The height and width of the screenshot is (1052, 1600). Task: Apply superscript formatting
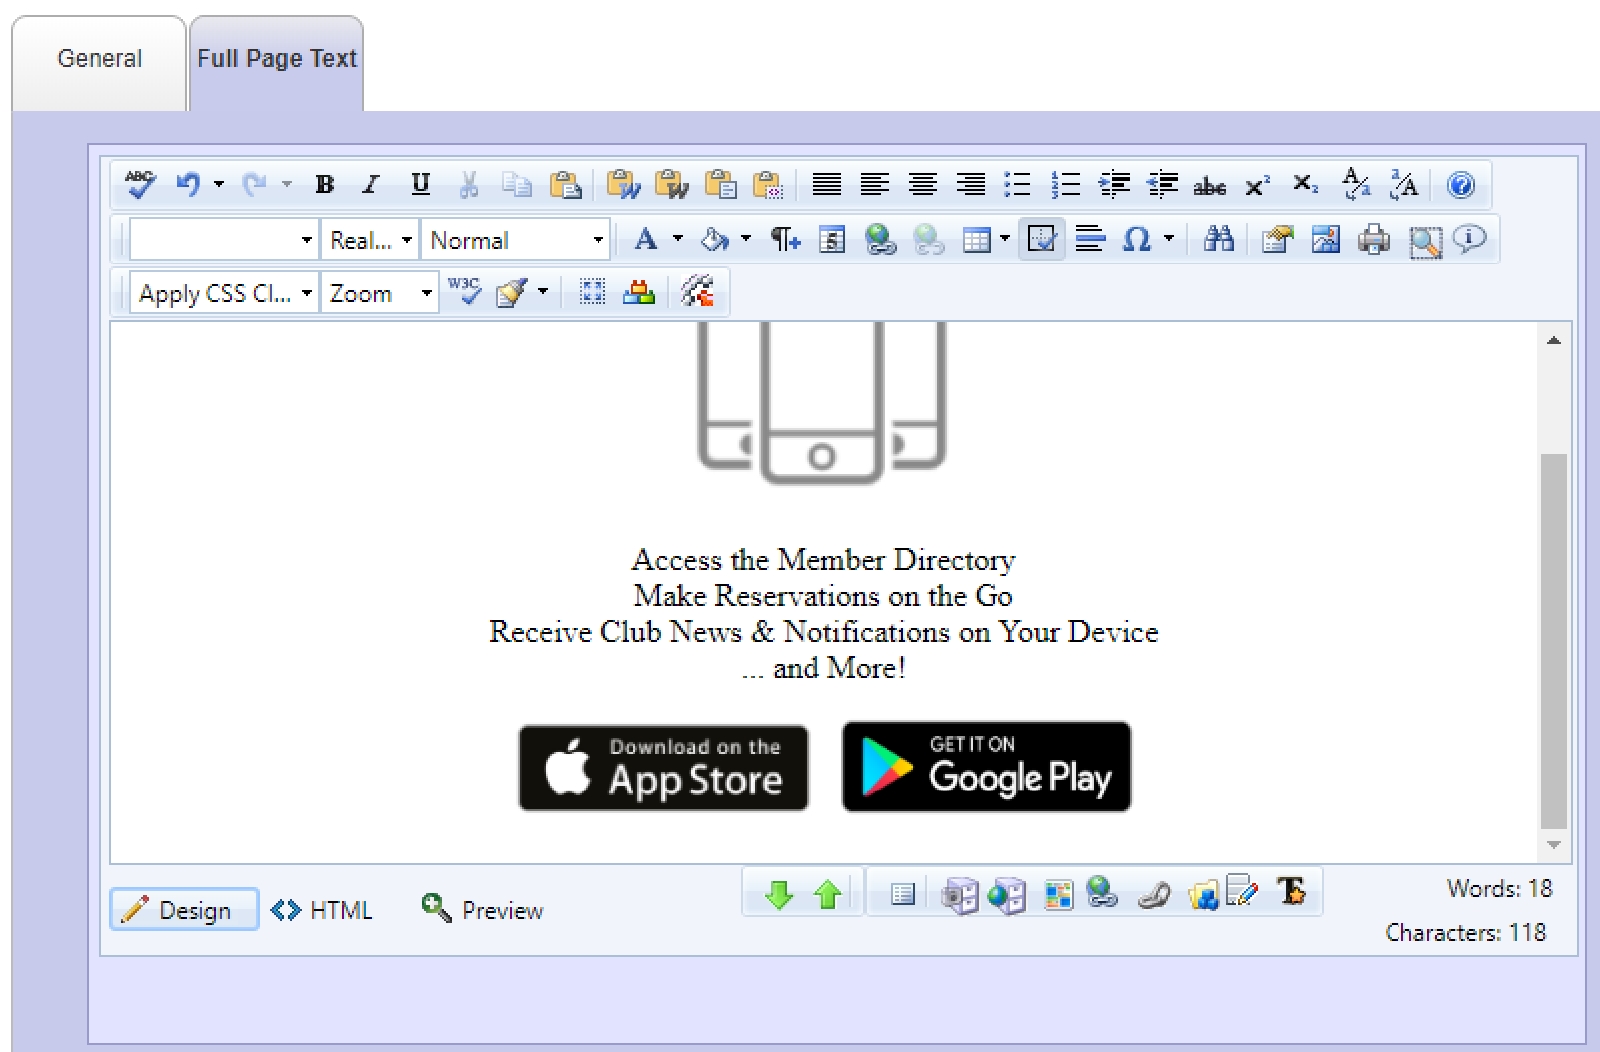click(x=1257, y=185)
